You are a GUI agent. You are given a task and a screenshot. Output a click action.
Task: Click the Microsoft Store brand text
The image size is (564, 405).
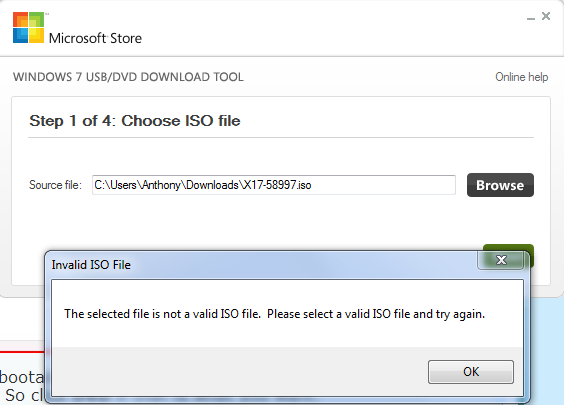click(95, 38)
